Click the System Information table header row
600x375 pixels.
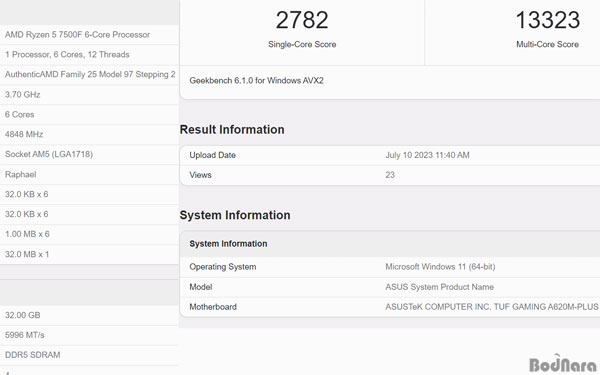pyautogui.click(x=390, y=244)
